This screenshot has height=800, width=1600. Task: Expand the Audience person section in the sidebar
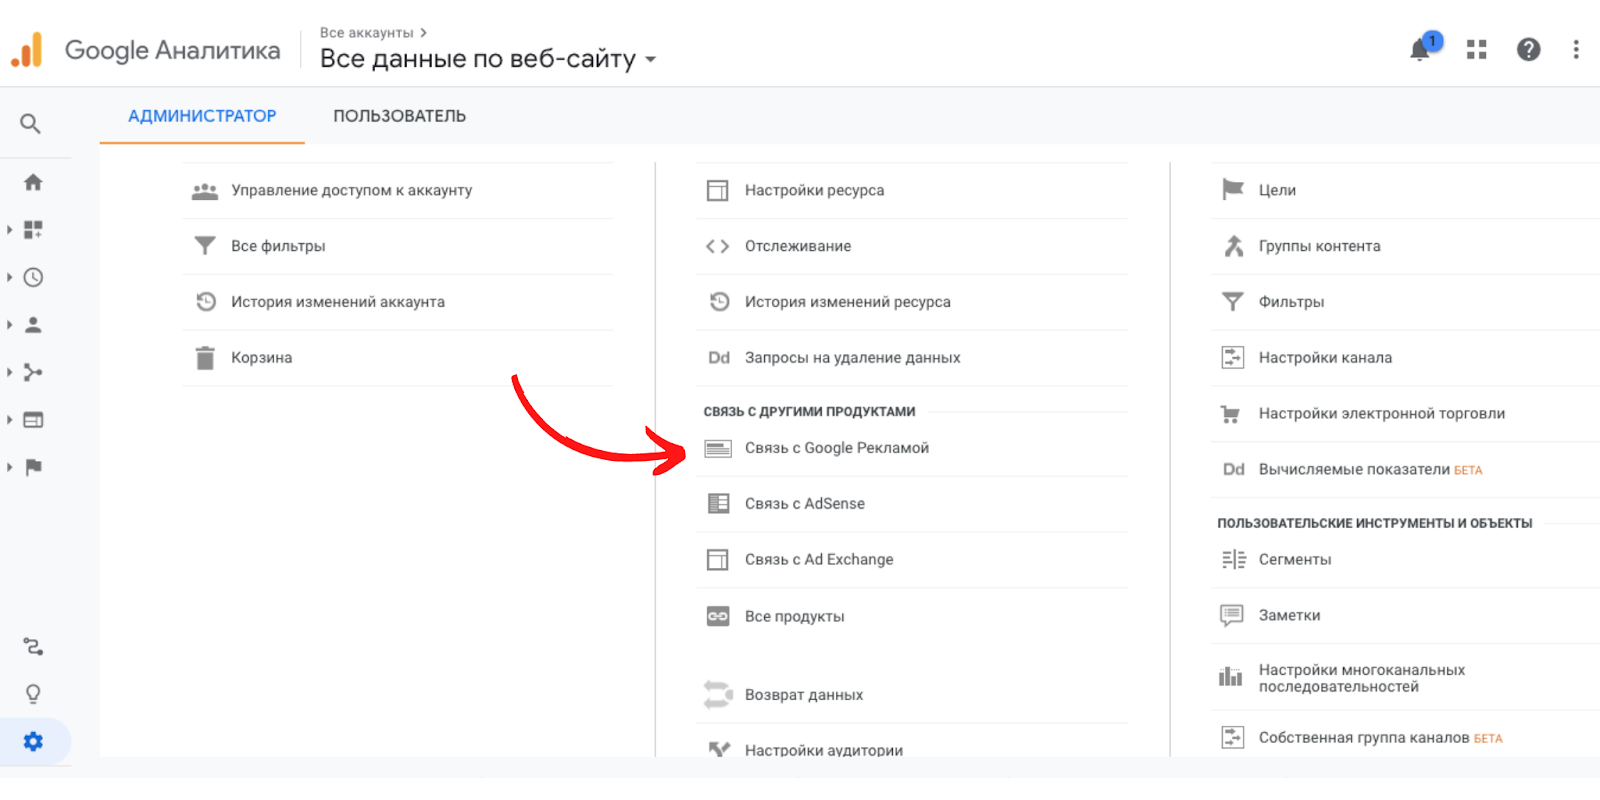point(33,325)
